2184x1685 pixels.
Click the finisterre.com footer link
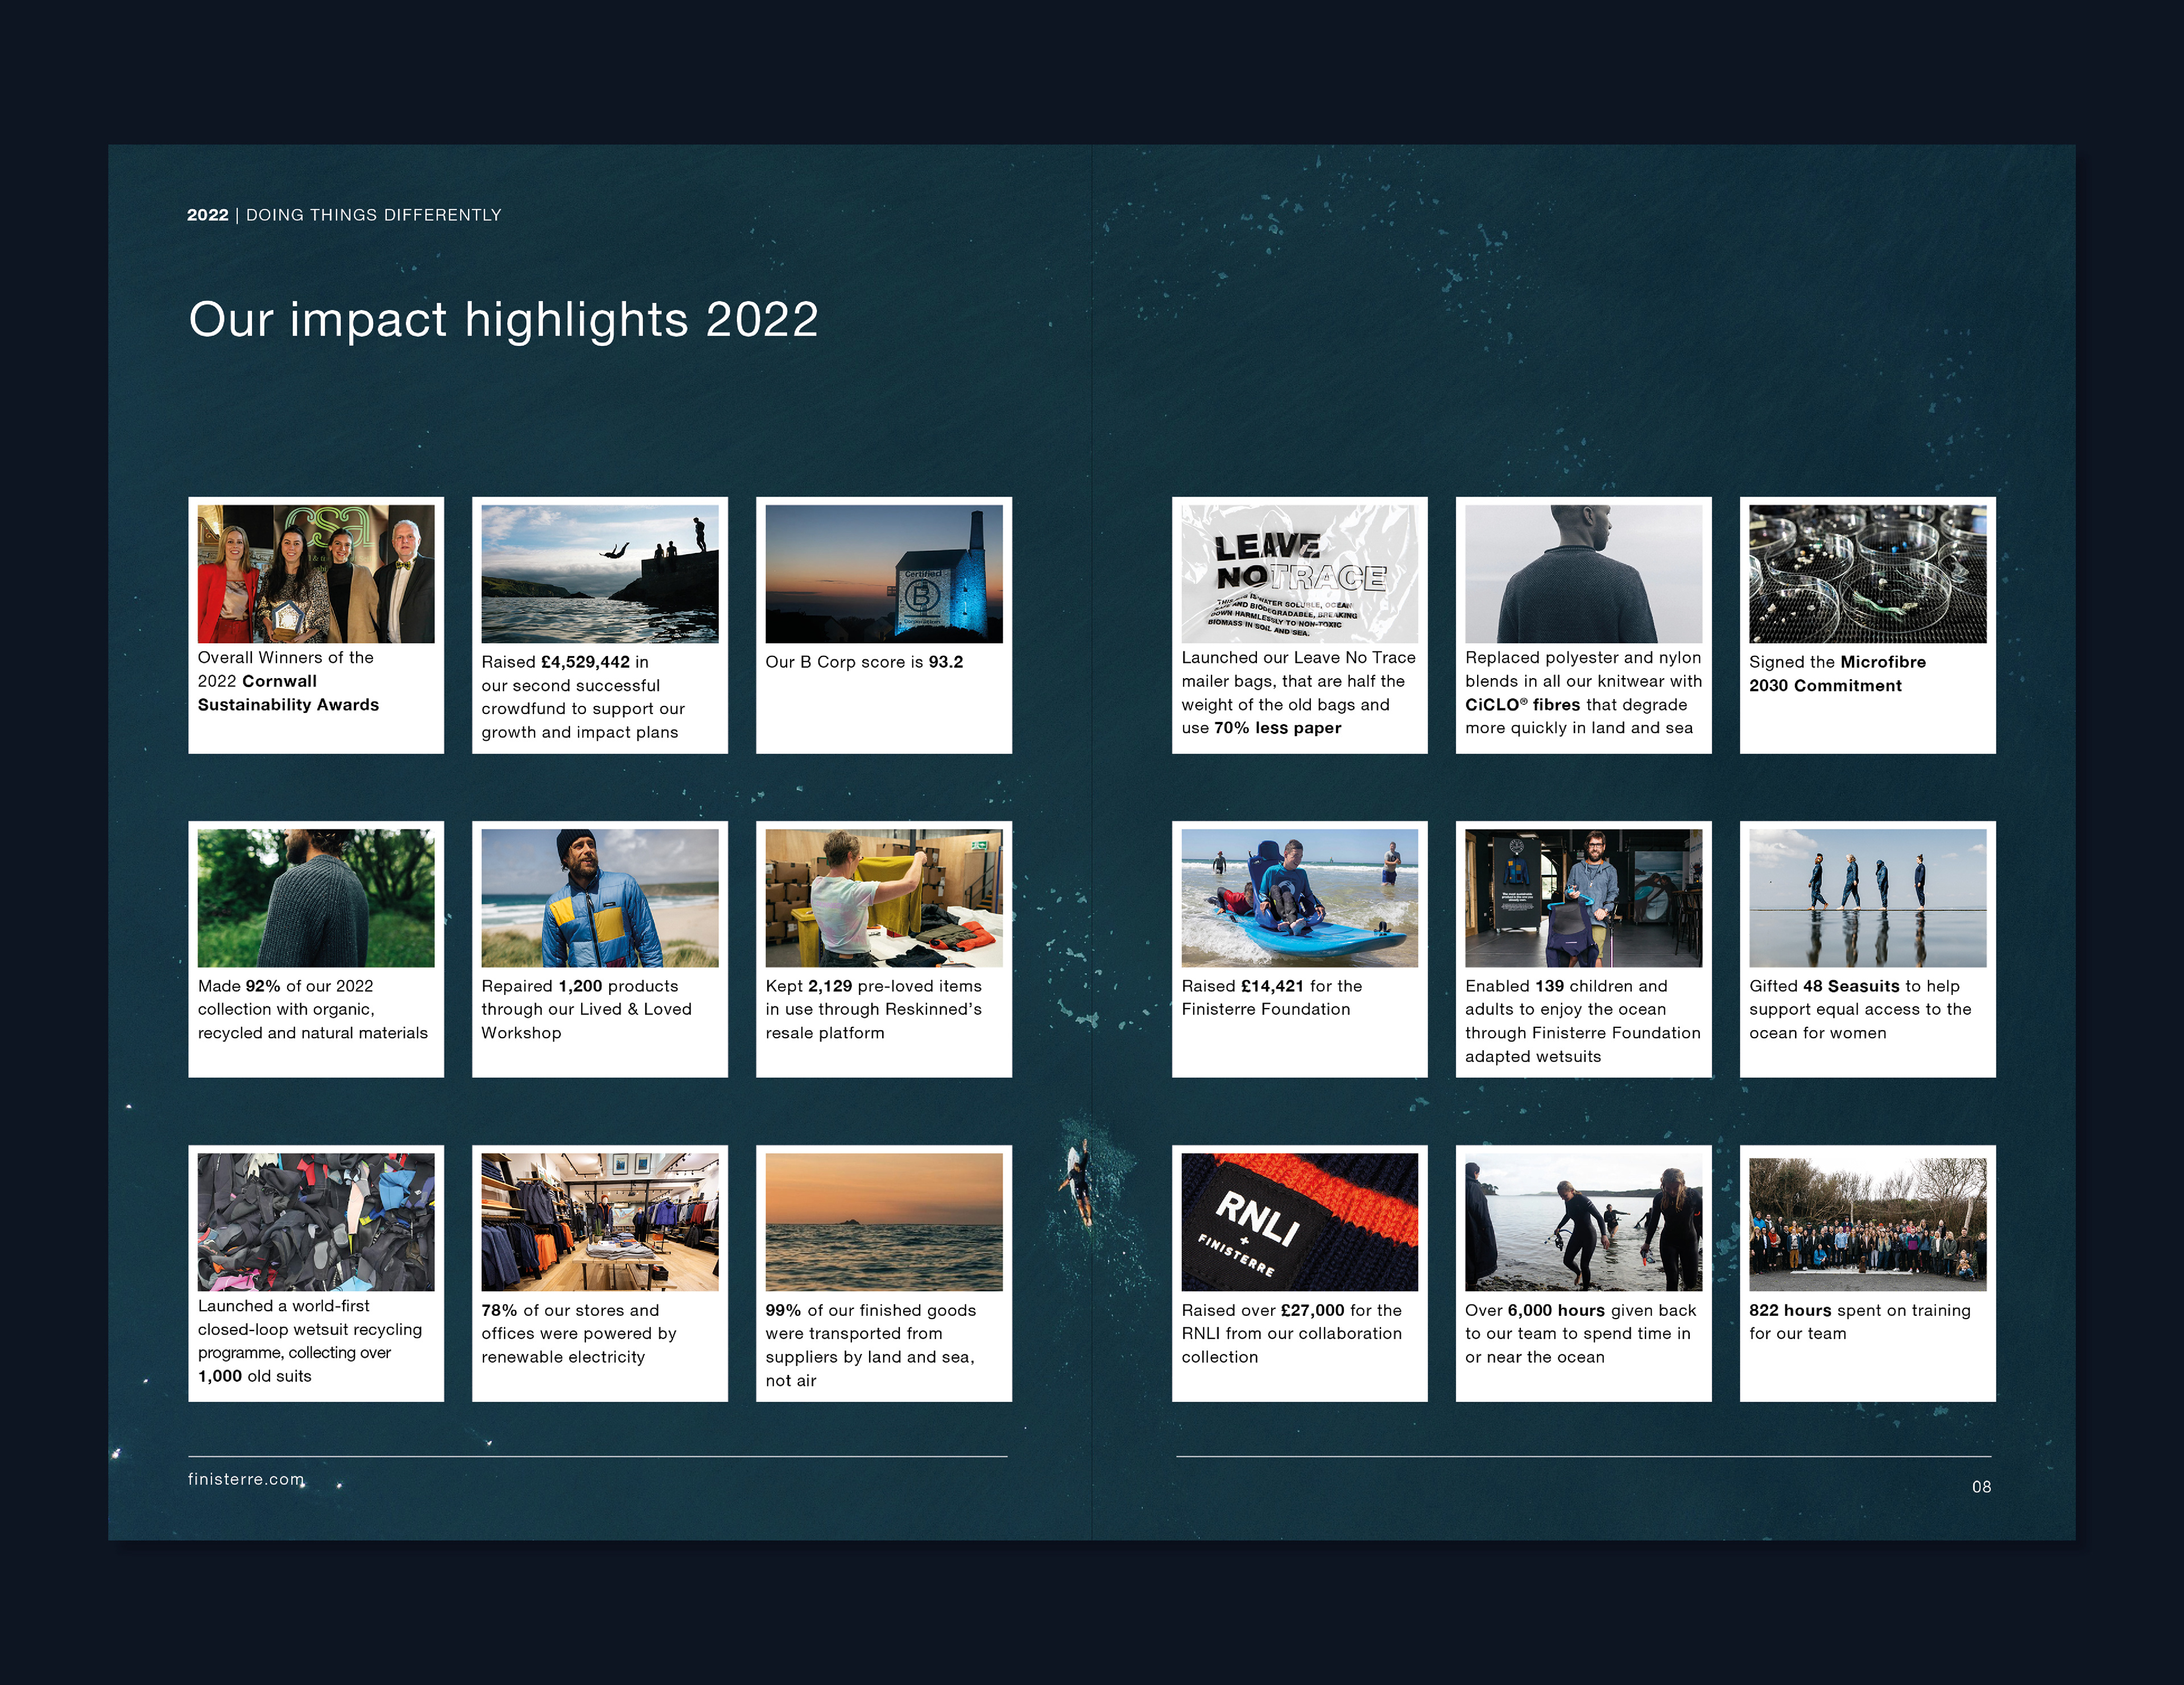[x=246, y=1479]
